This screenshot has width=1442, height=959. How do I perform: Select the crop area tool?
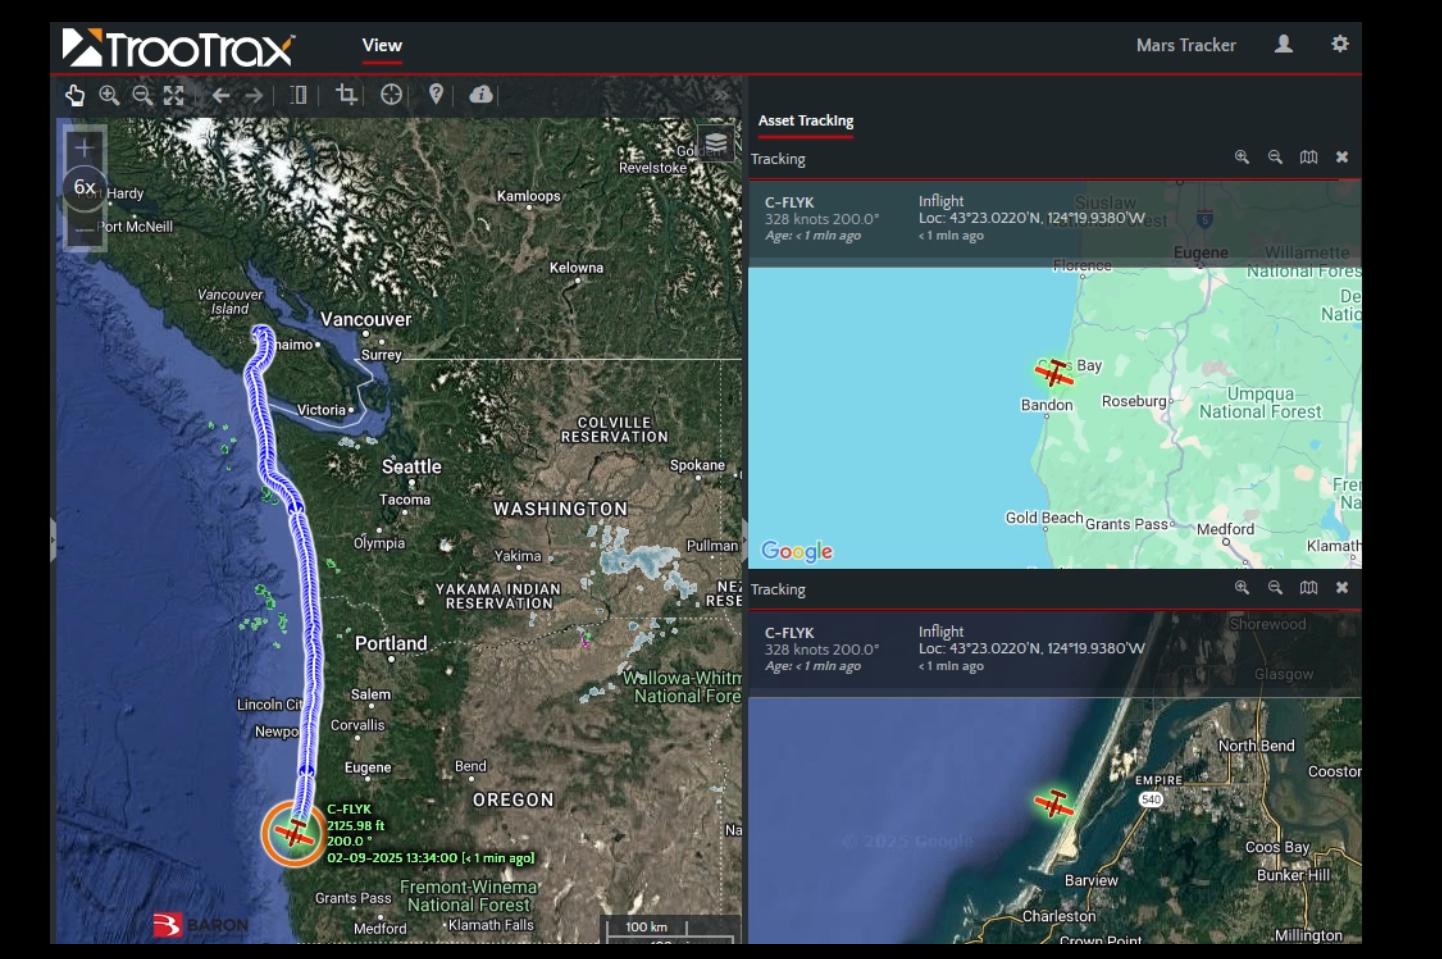pyautogui.click(x=347, y=94)
